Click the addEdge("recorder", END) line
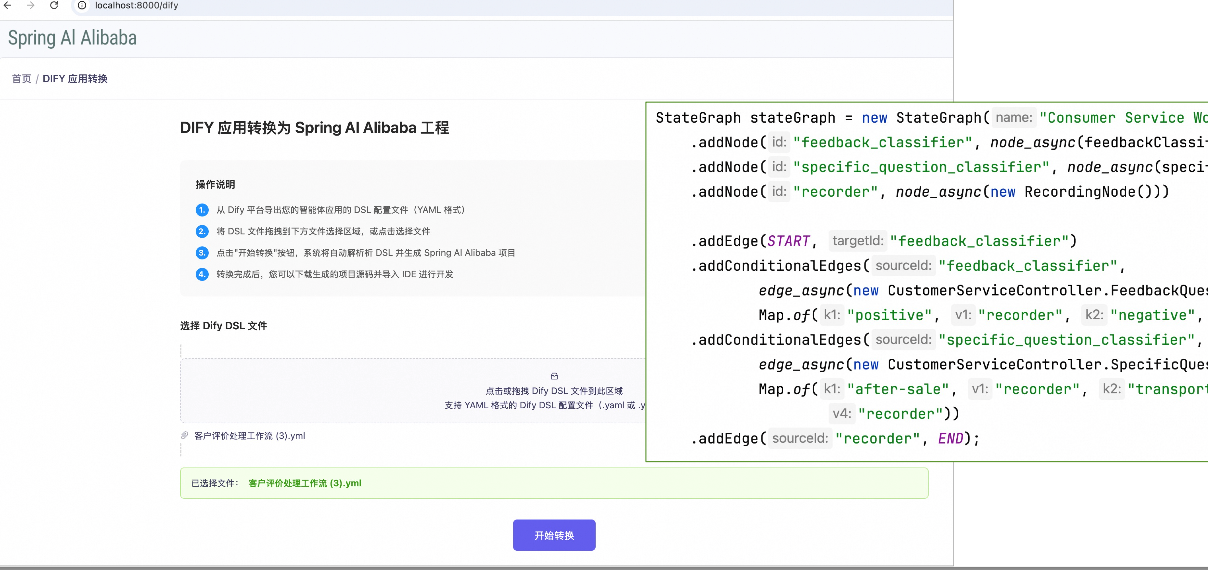This screenshot has width=1208, height=570. tap(836, 439)
